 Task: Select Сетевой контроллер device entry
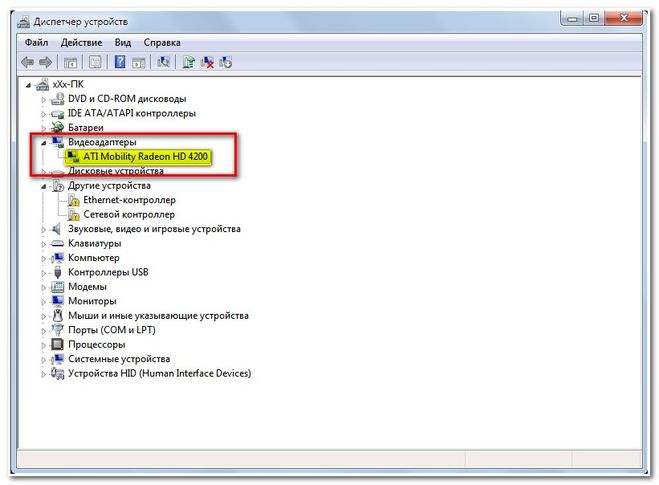pyautogui.click(x=129, y=214)
